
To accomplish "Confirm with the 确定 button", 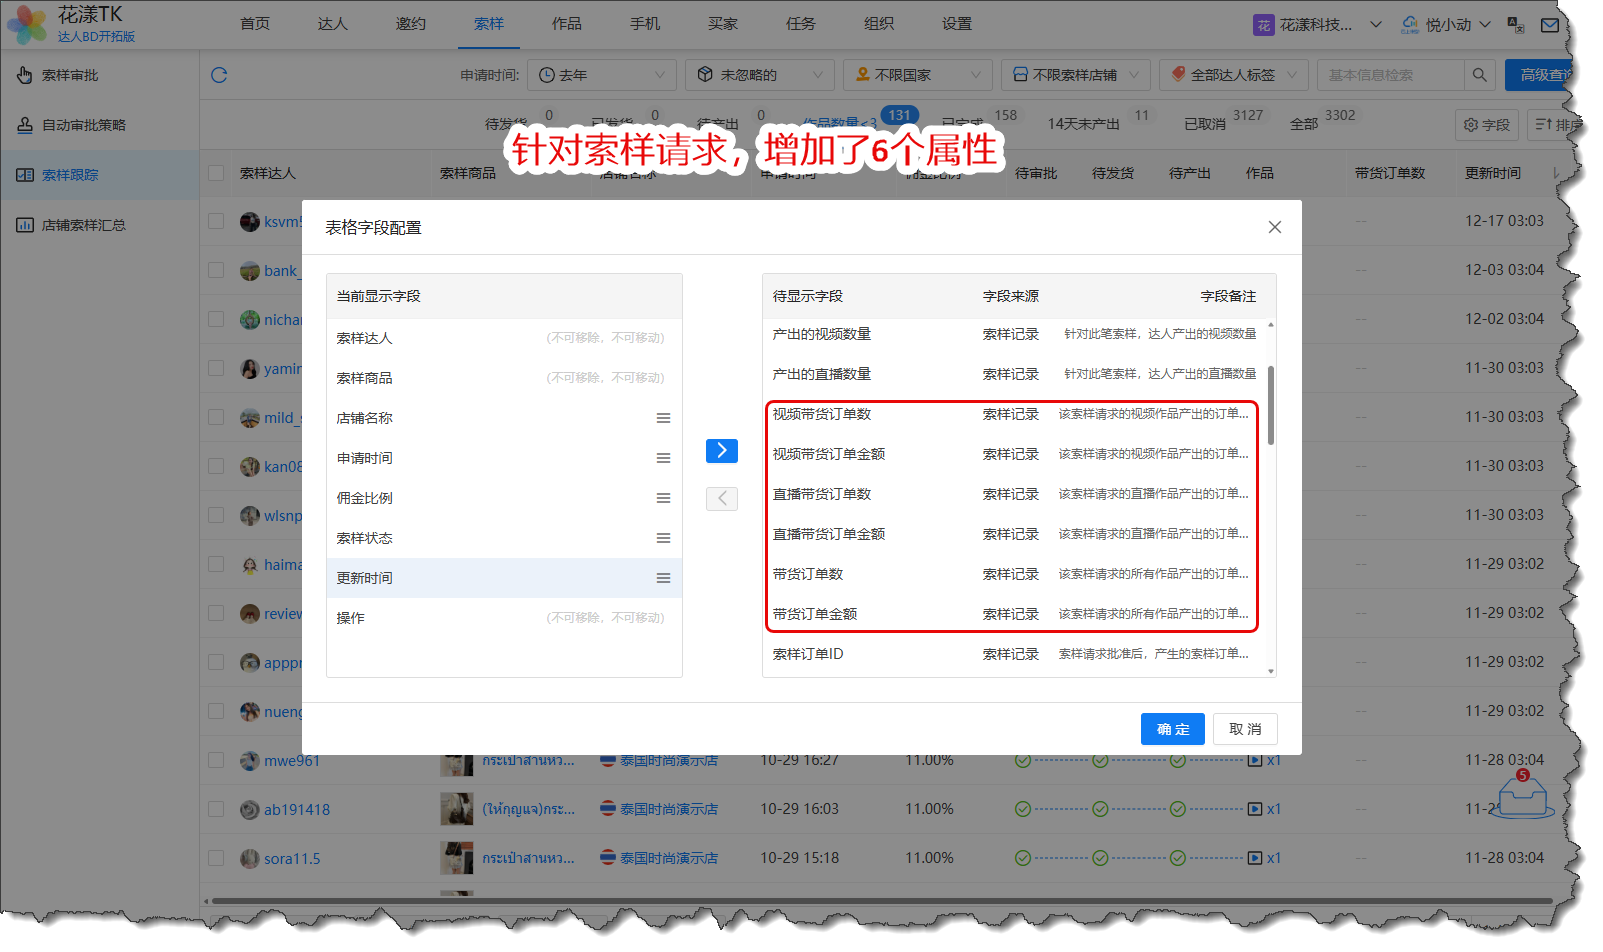I will (x=1172, y=729).
